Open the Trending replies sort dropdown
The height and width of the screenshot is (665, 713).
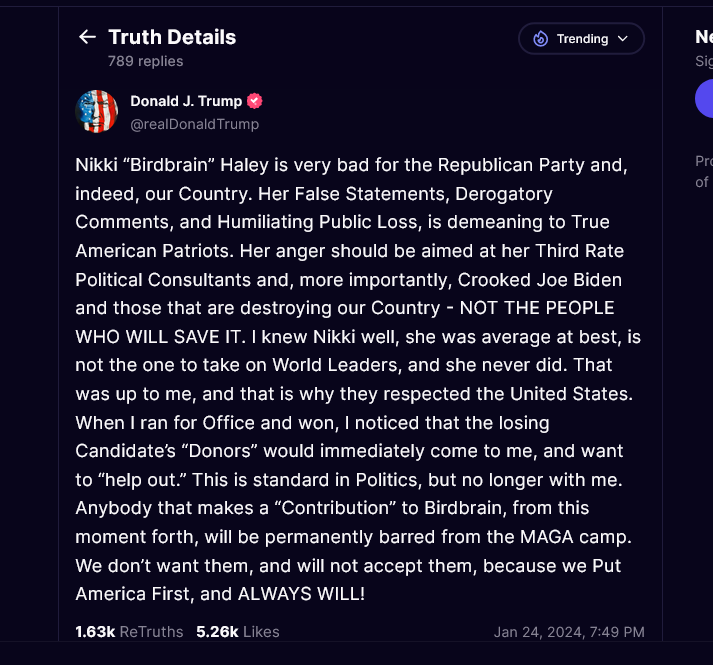(581, 39)
